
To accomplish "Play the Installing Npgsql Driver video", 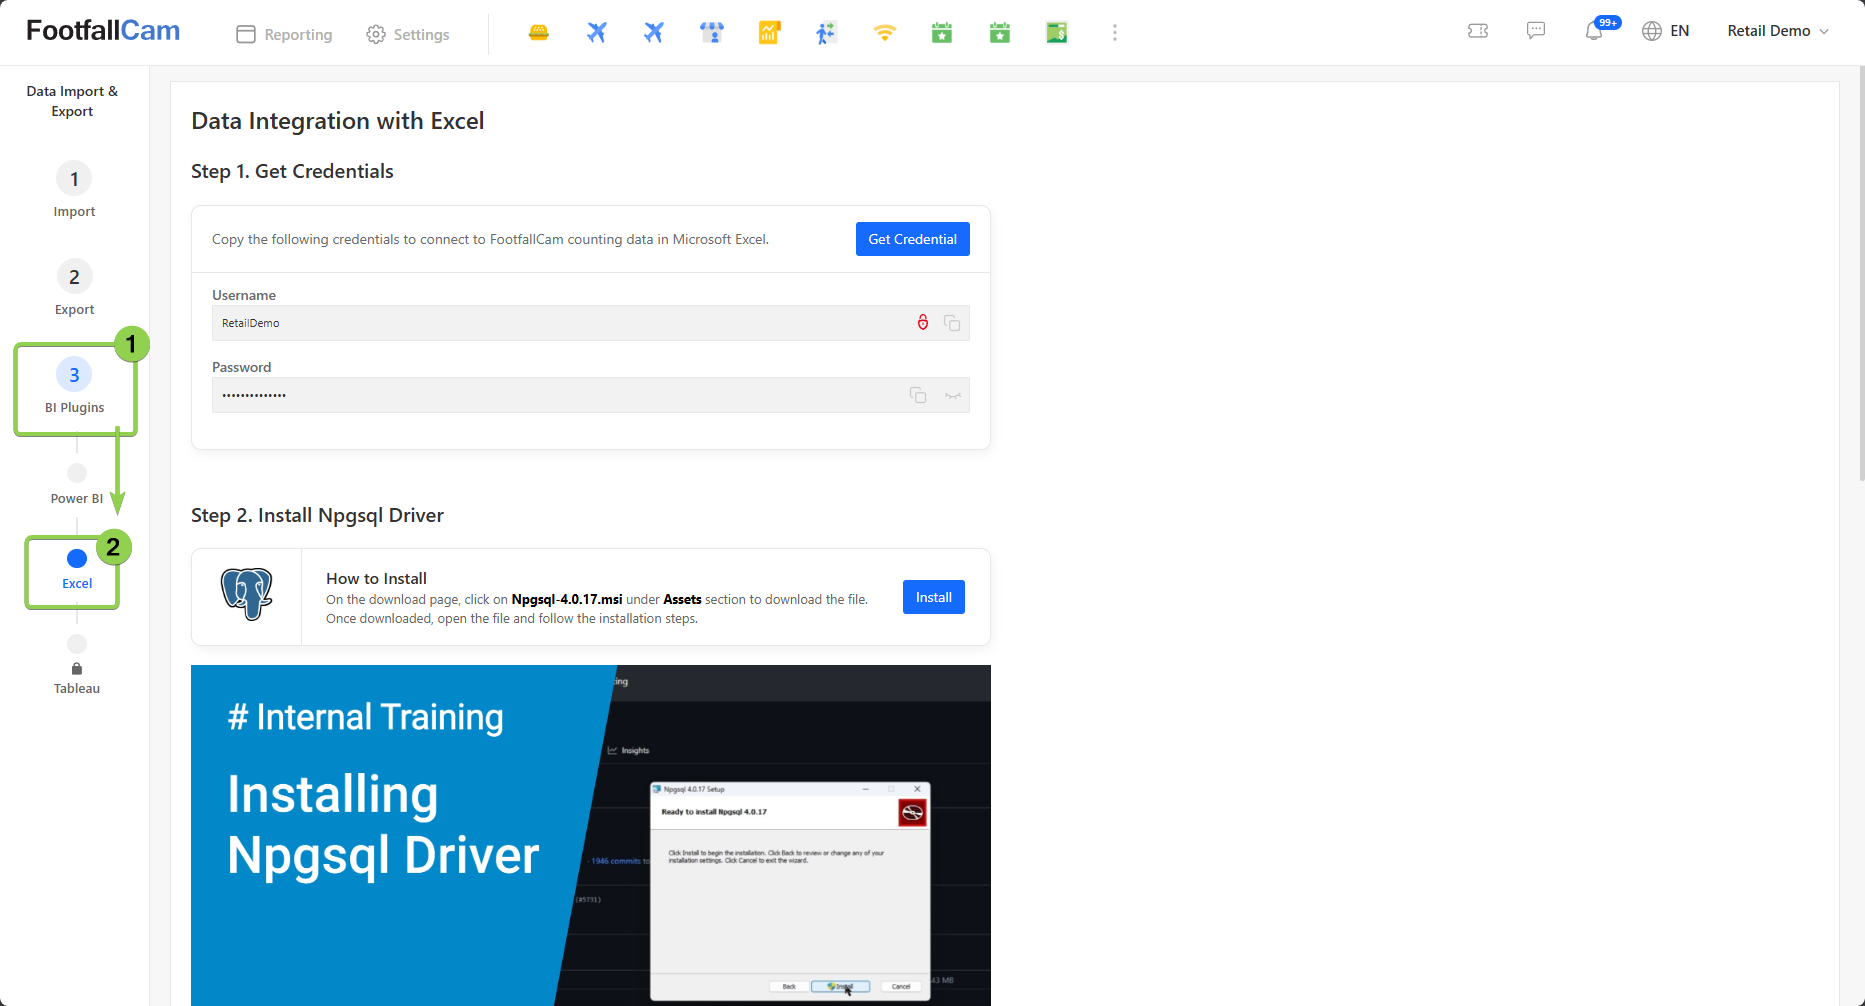I will click(x=591, y=835).
